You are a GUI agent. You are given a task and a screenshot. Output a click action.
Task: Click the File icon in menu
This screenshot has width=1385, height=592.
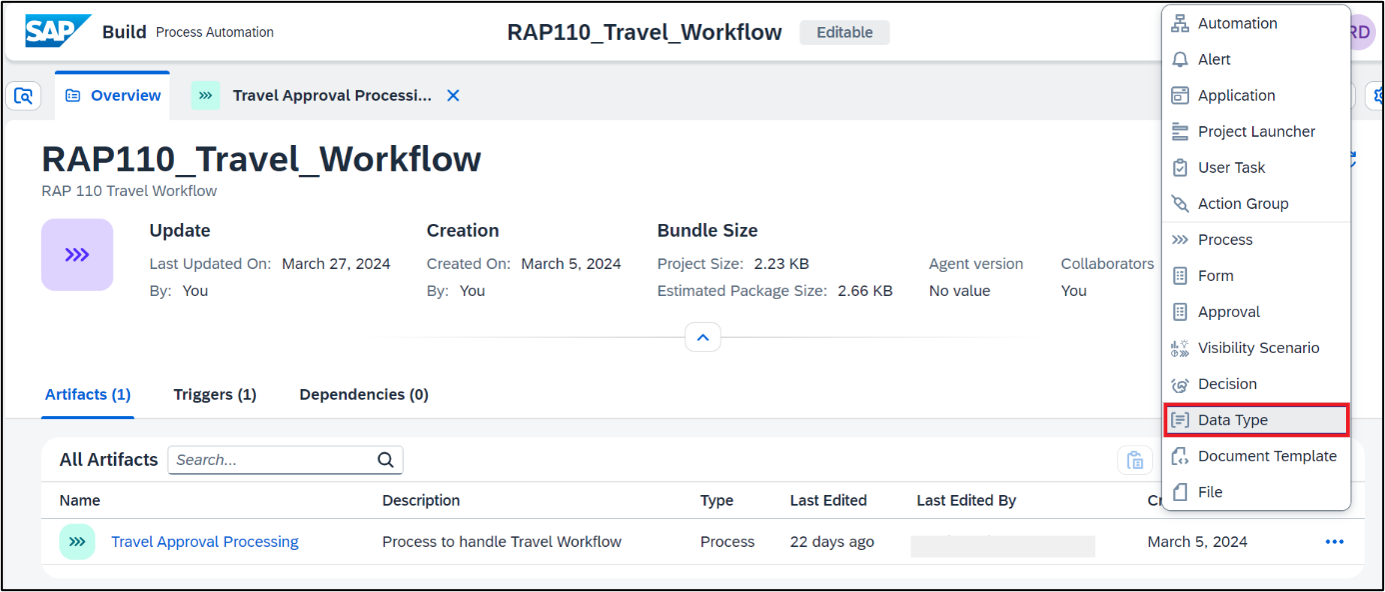(x=1180, y=492)
